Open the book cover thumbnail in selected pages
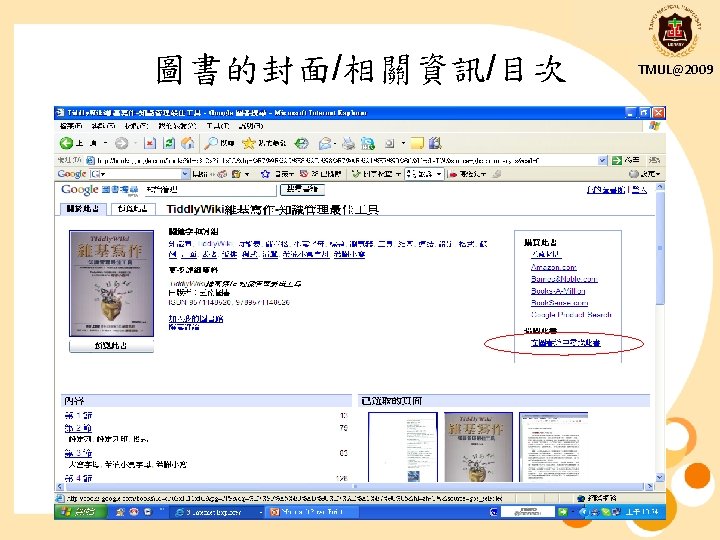Image resolution: width=720 pixels, height=540 pixels. pyautogui.click(x=478, y=447)
